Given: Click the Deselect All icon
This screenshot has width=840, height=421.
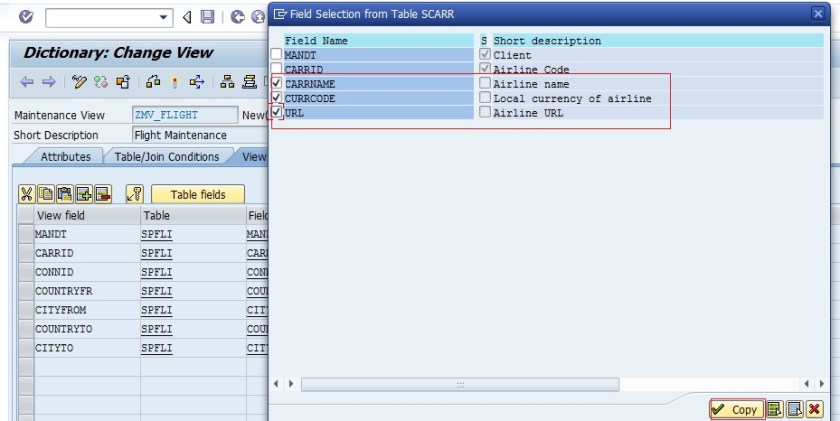Looking at the screenshot, I should click(795, 410).
